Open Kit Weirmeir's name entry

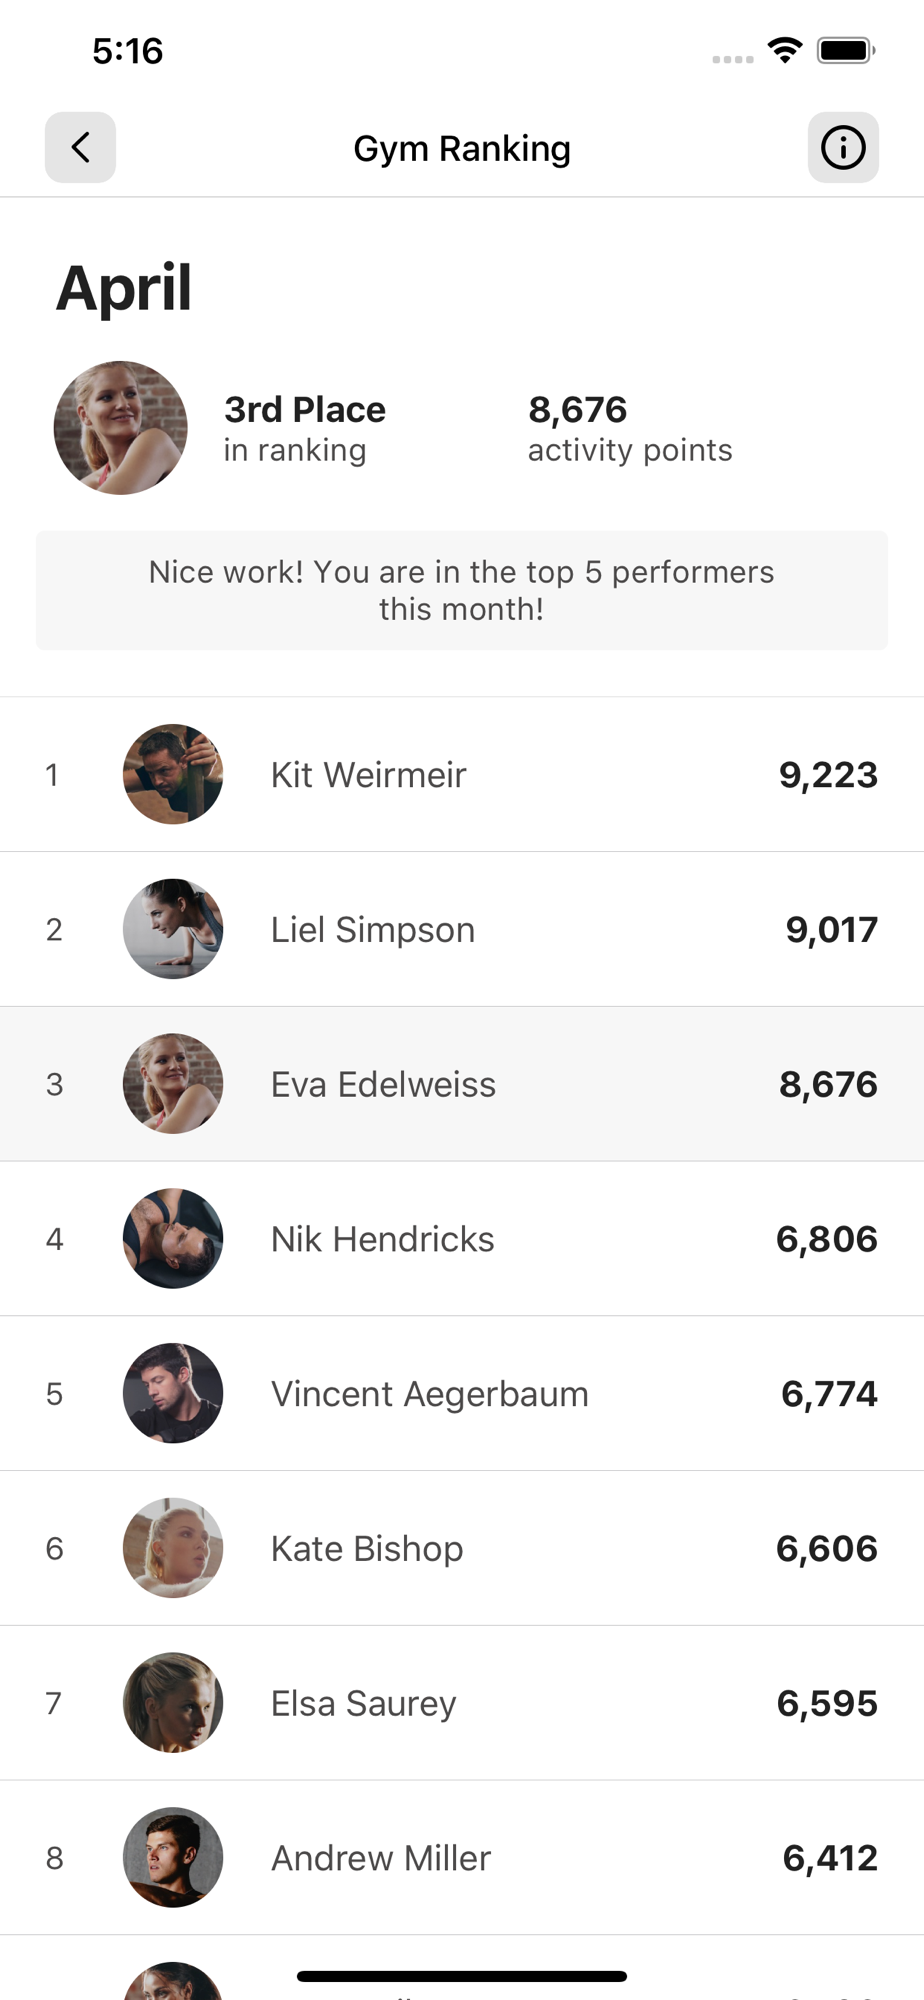tap(368, 775)
